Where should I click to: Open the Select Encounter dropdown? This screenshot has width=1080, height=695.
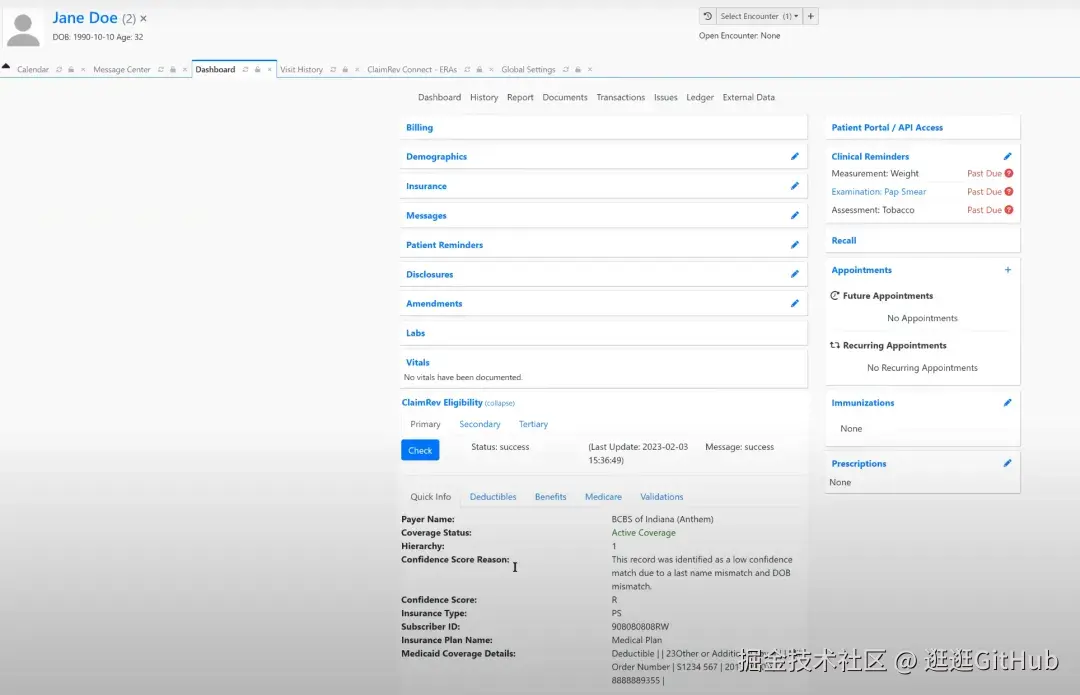pyautogui.click(x=759, y=16)
